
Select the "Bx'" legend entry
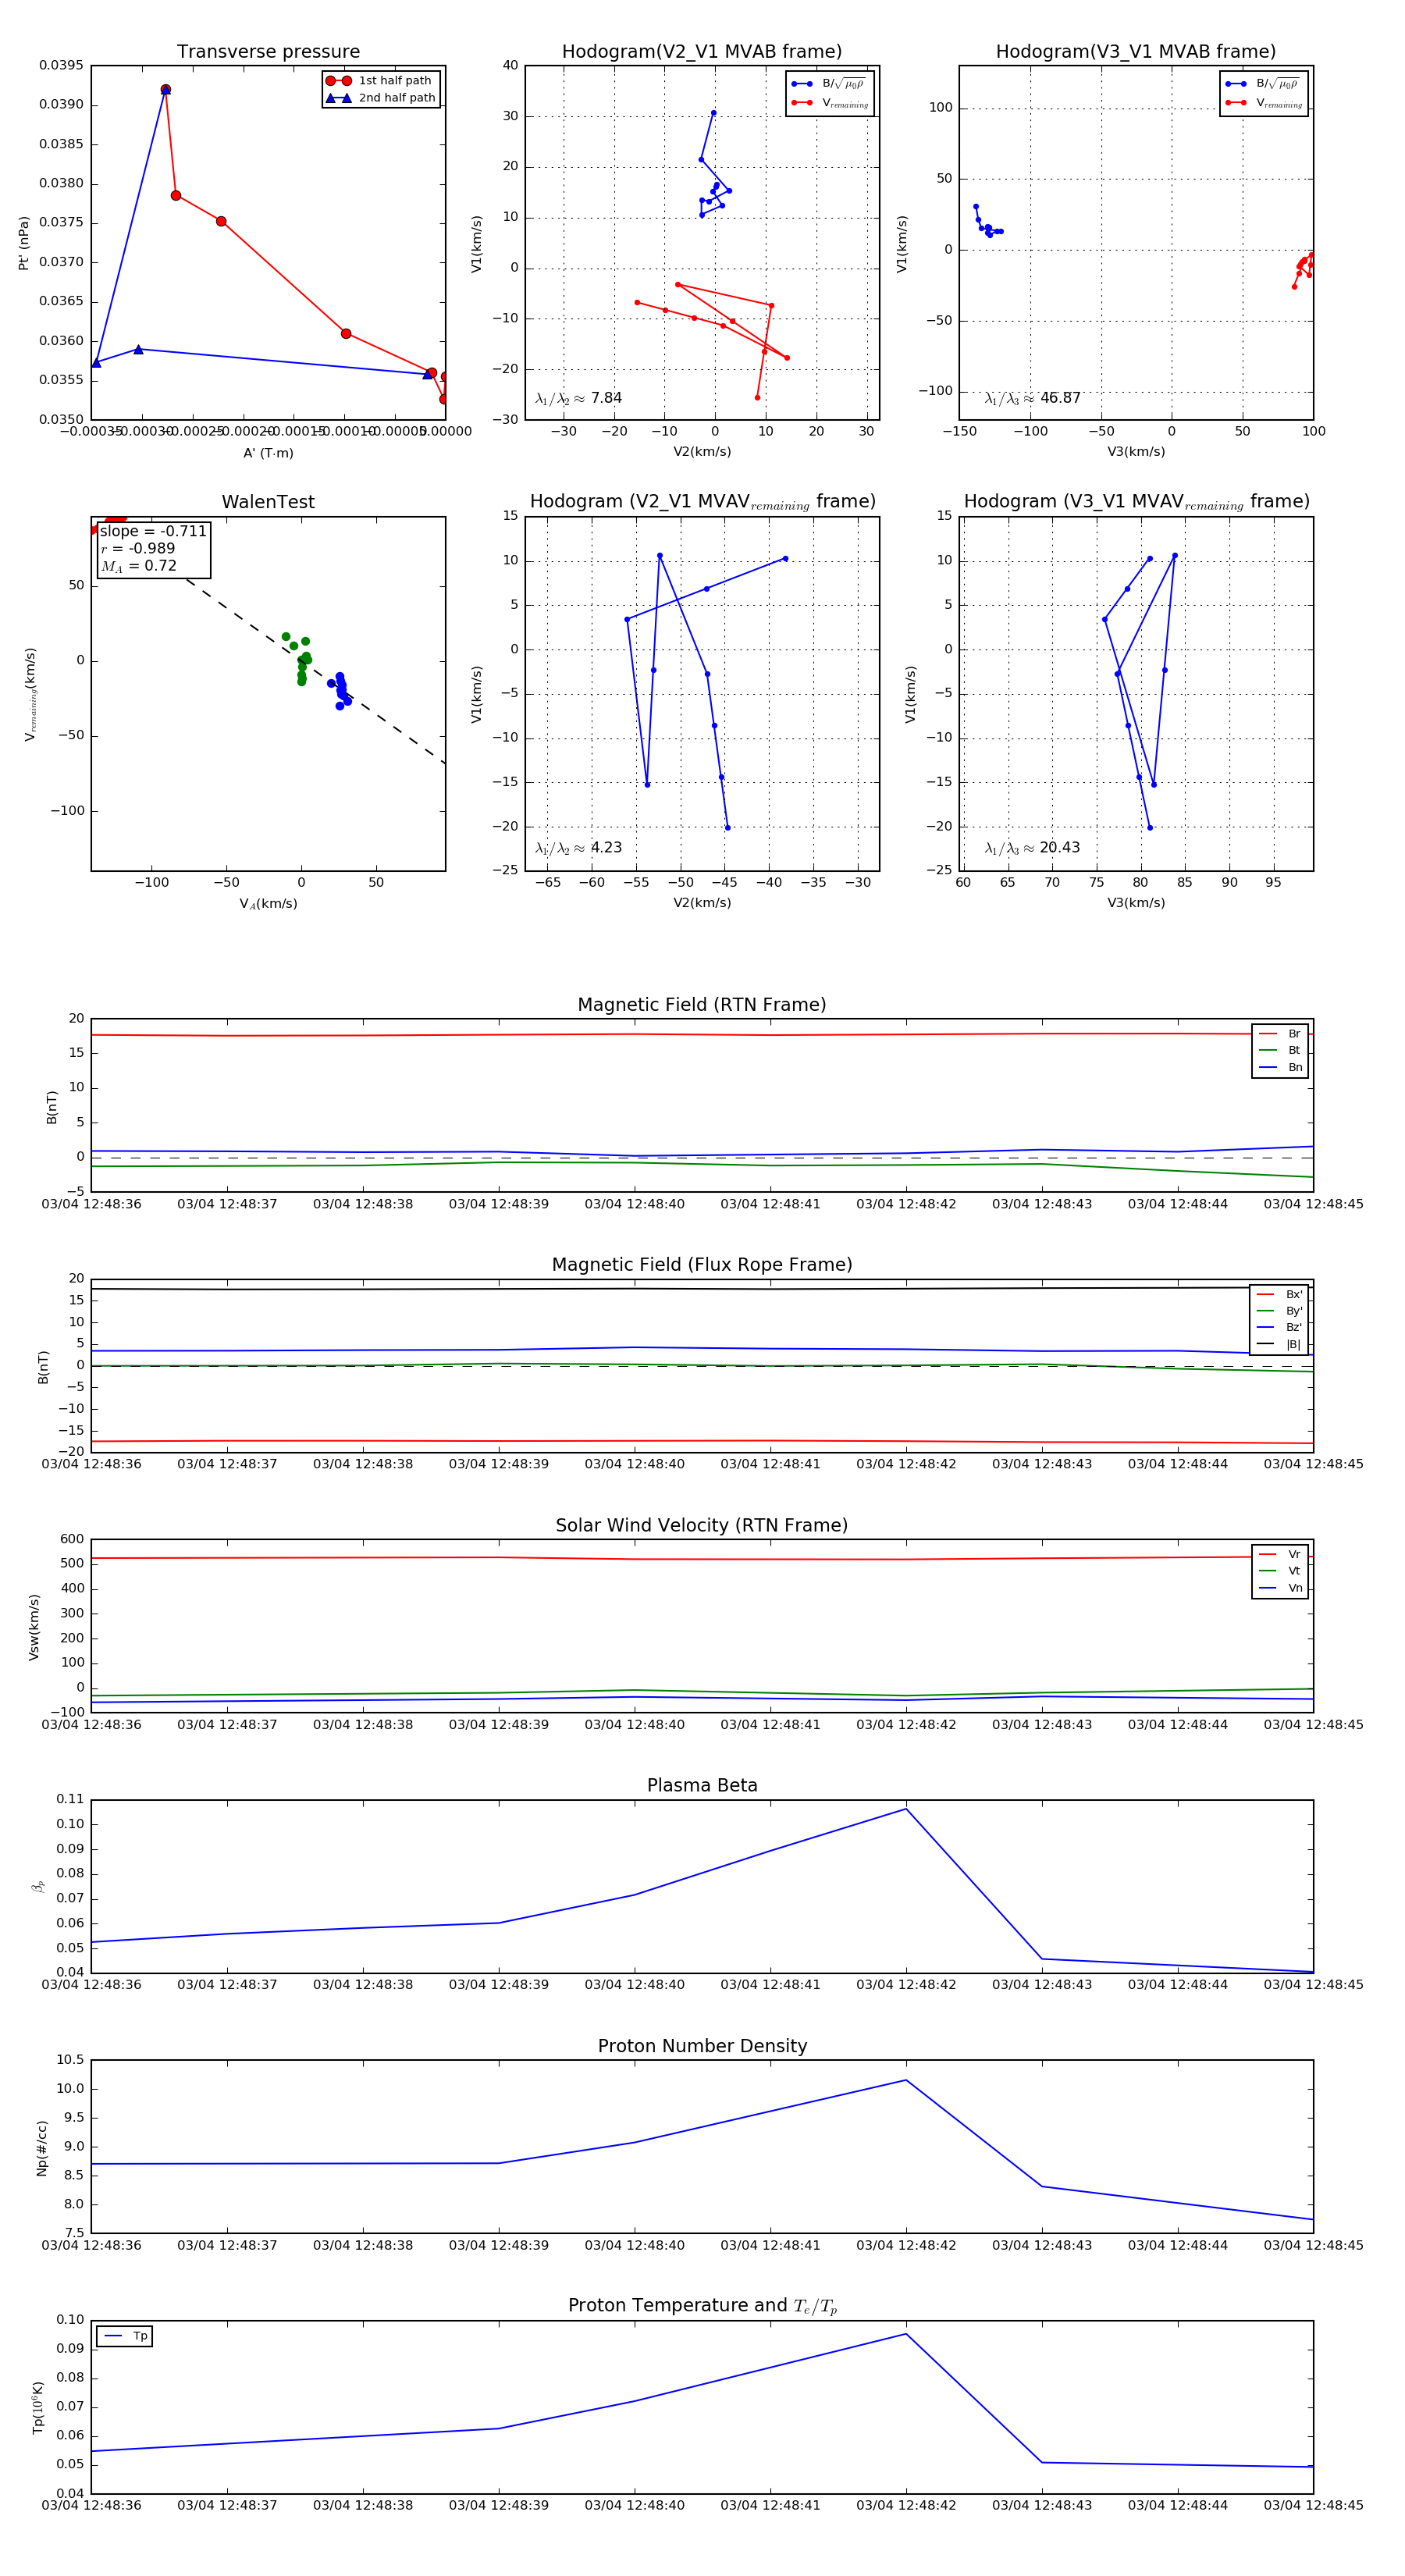(x=1280, y=1294)
